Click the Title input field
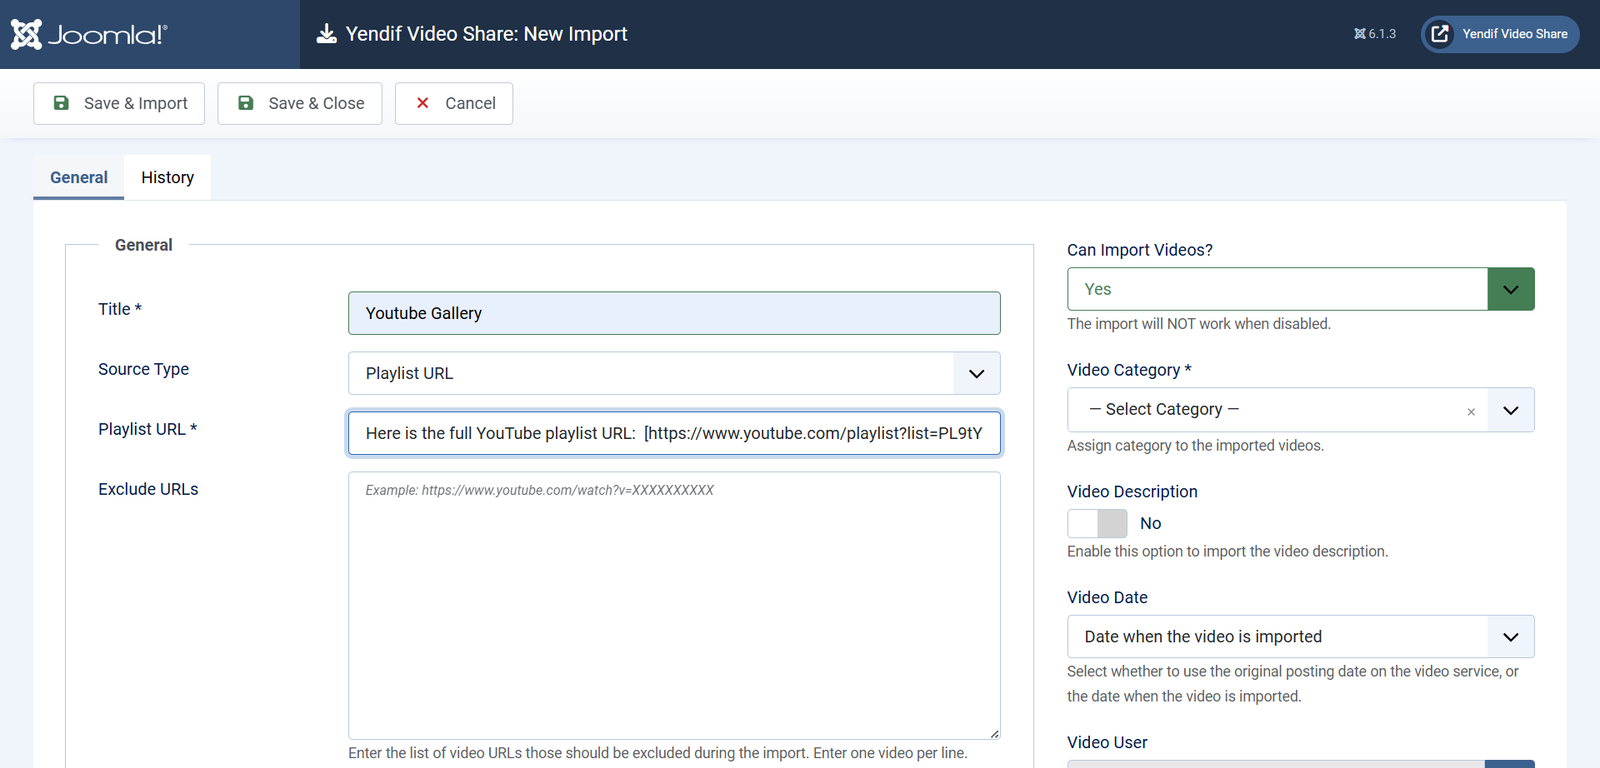 click(674, 313)
